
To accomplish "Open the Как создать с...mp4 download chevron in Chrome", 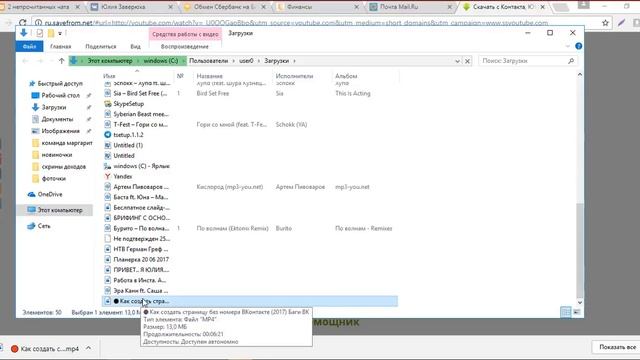I will pos(88,349).
